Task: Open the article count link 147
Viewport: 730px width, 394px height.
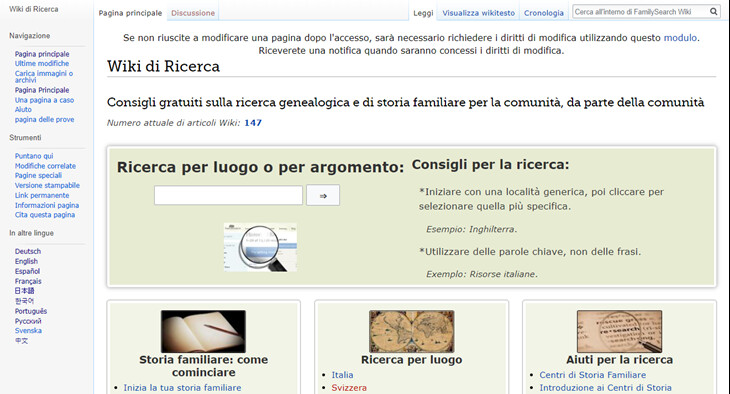Action: pos(253,123)
